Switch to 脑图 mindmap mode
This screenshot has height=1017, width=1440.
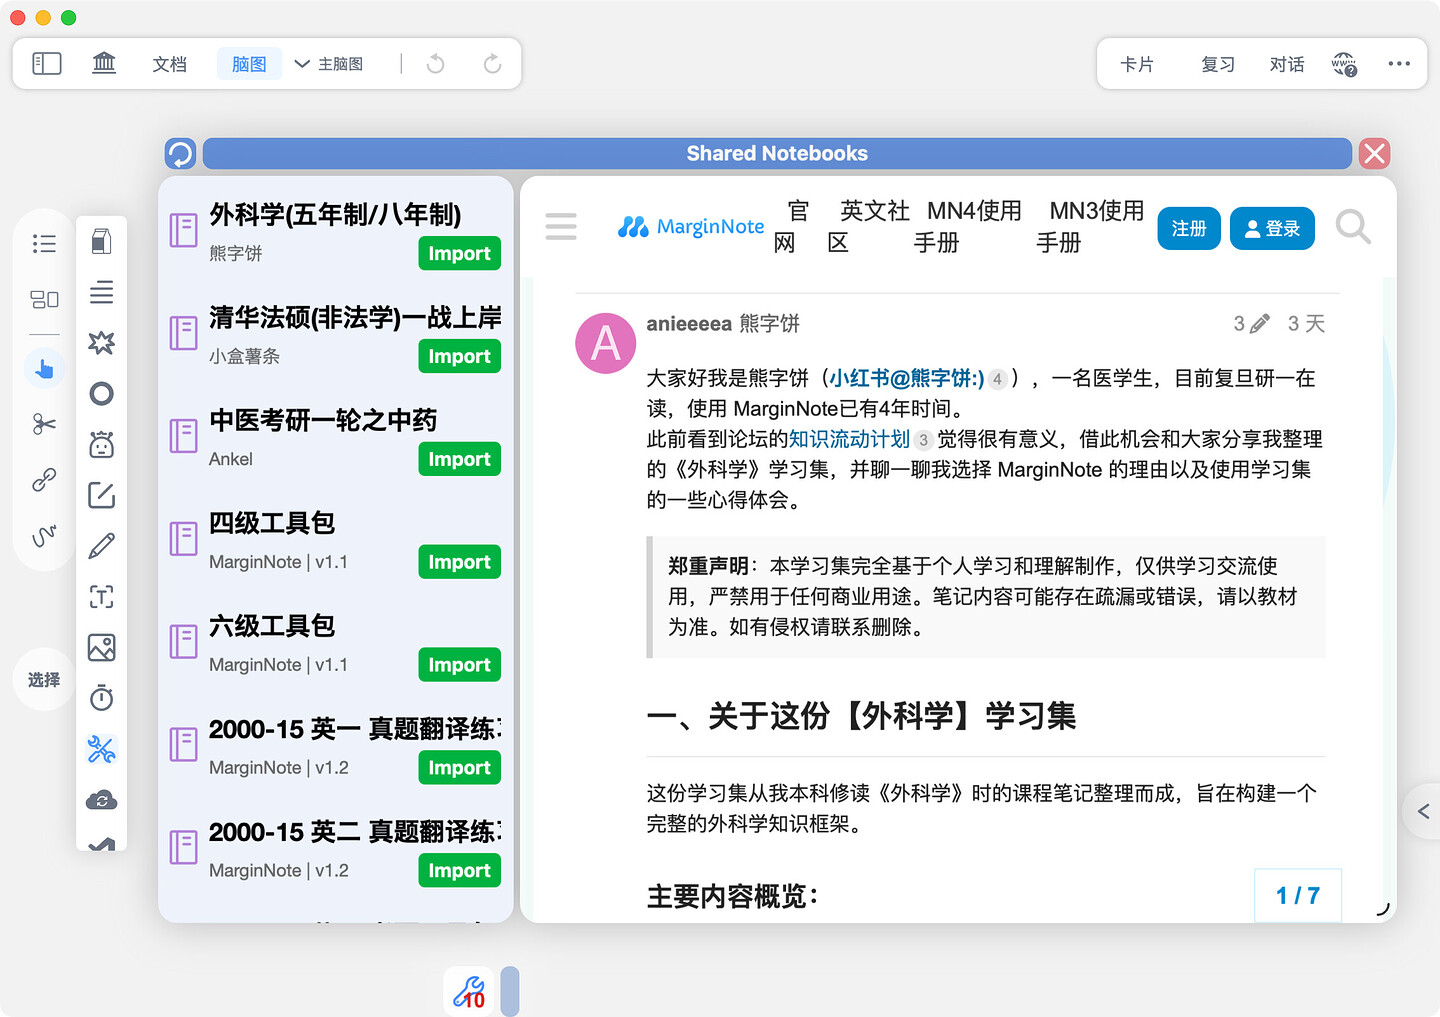[249, 64]
